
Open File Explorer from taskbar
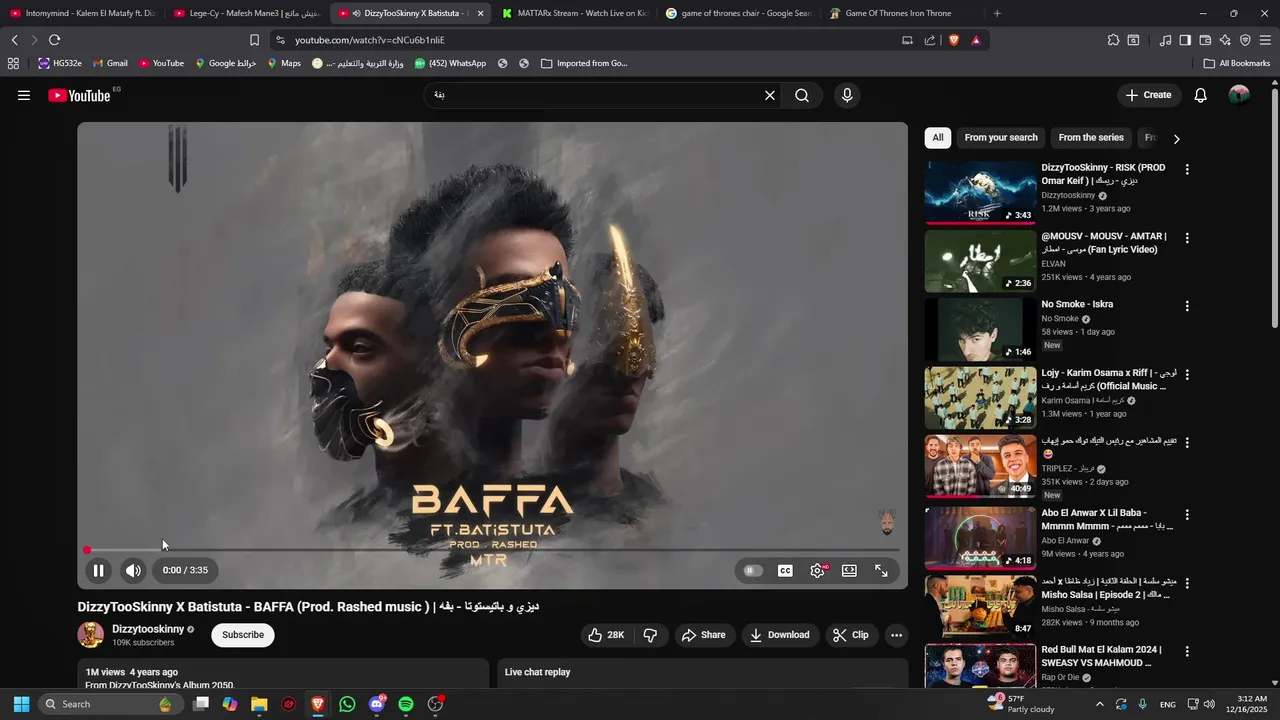[259, 704]
